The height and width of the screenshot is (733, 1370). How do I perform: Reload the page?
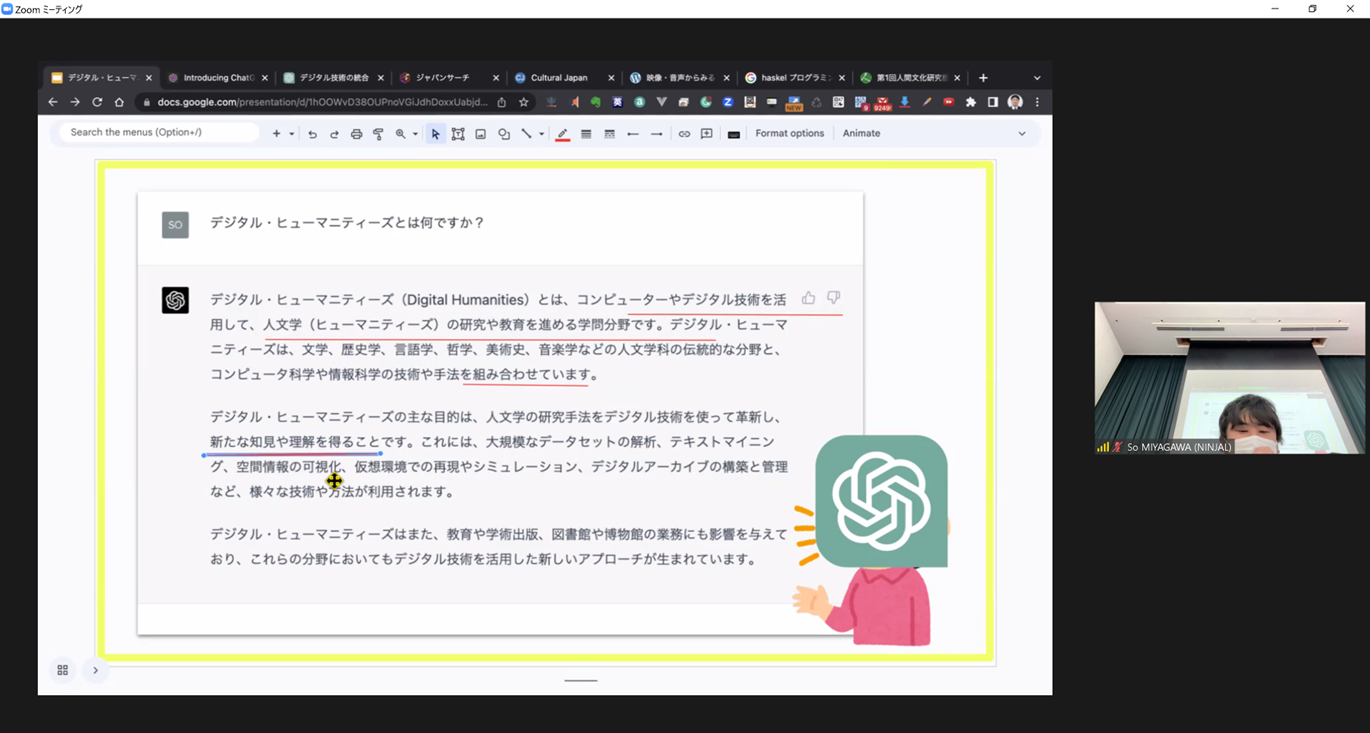click(x=97, y=102)
